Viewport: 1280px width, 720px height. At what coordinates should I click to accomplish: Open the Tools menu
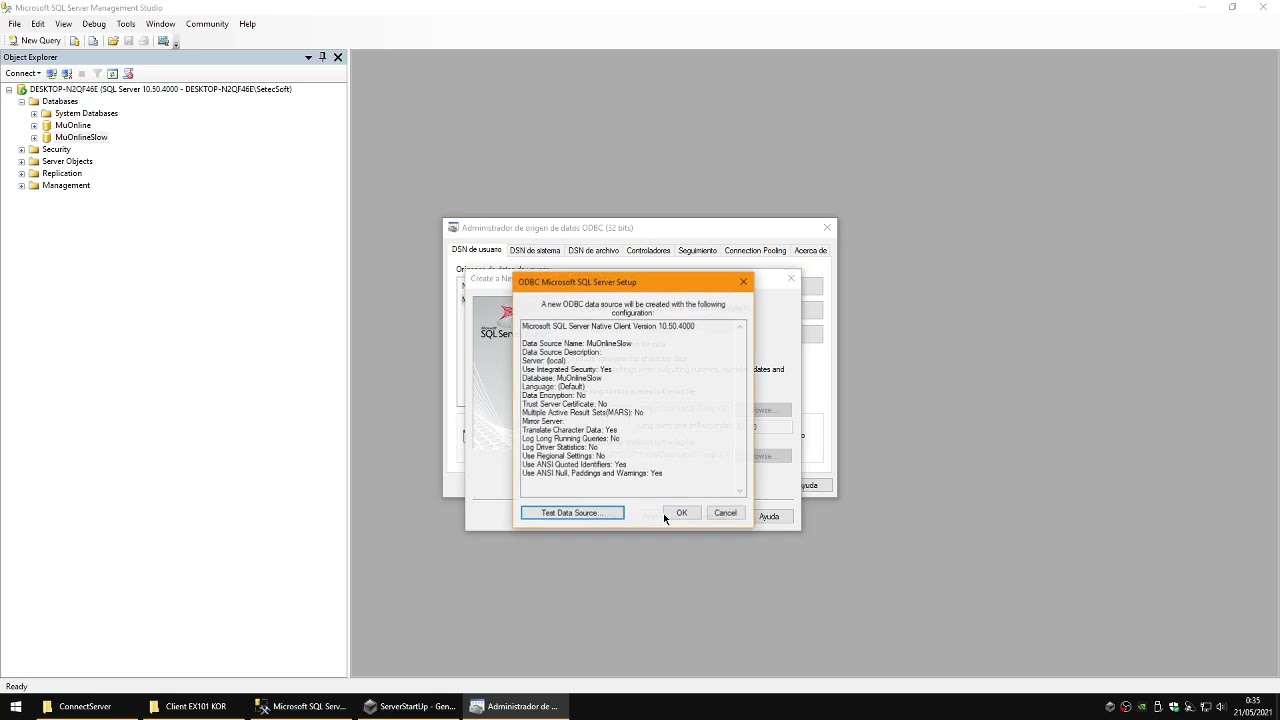126,24
